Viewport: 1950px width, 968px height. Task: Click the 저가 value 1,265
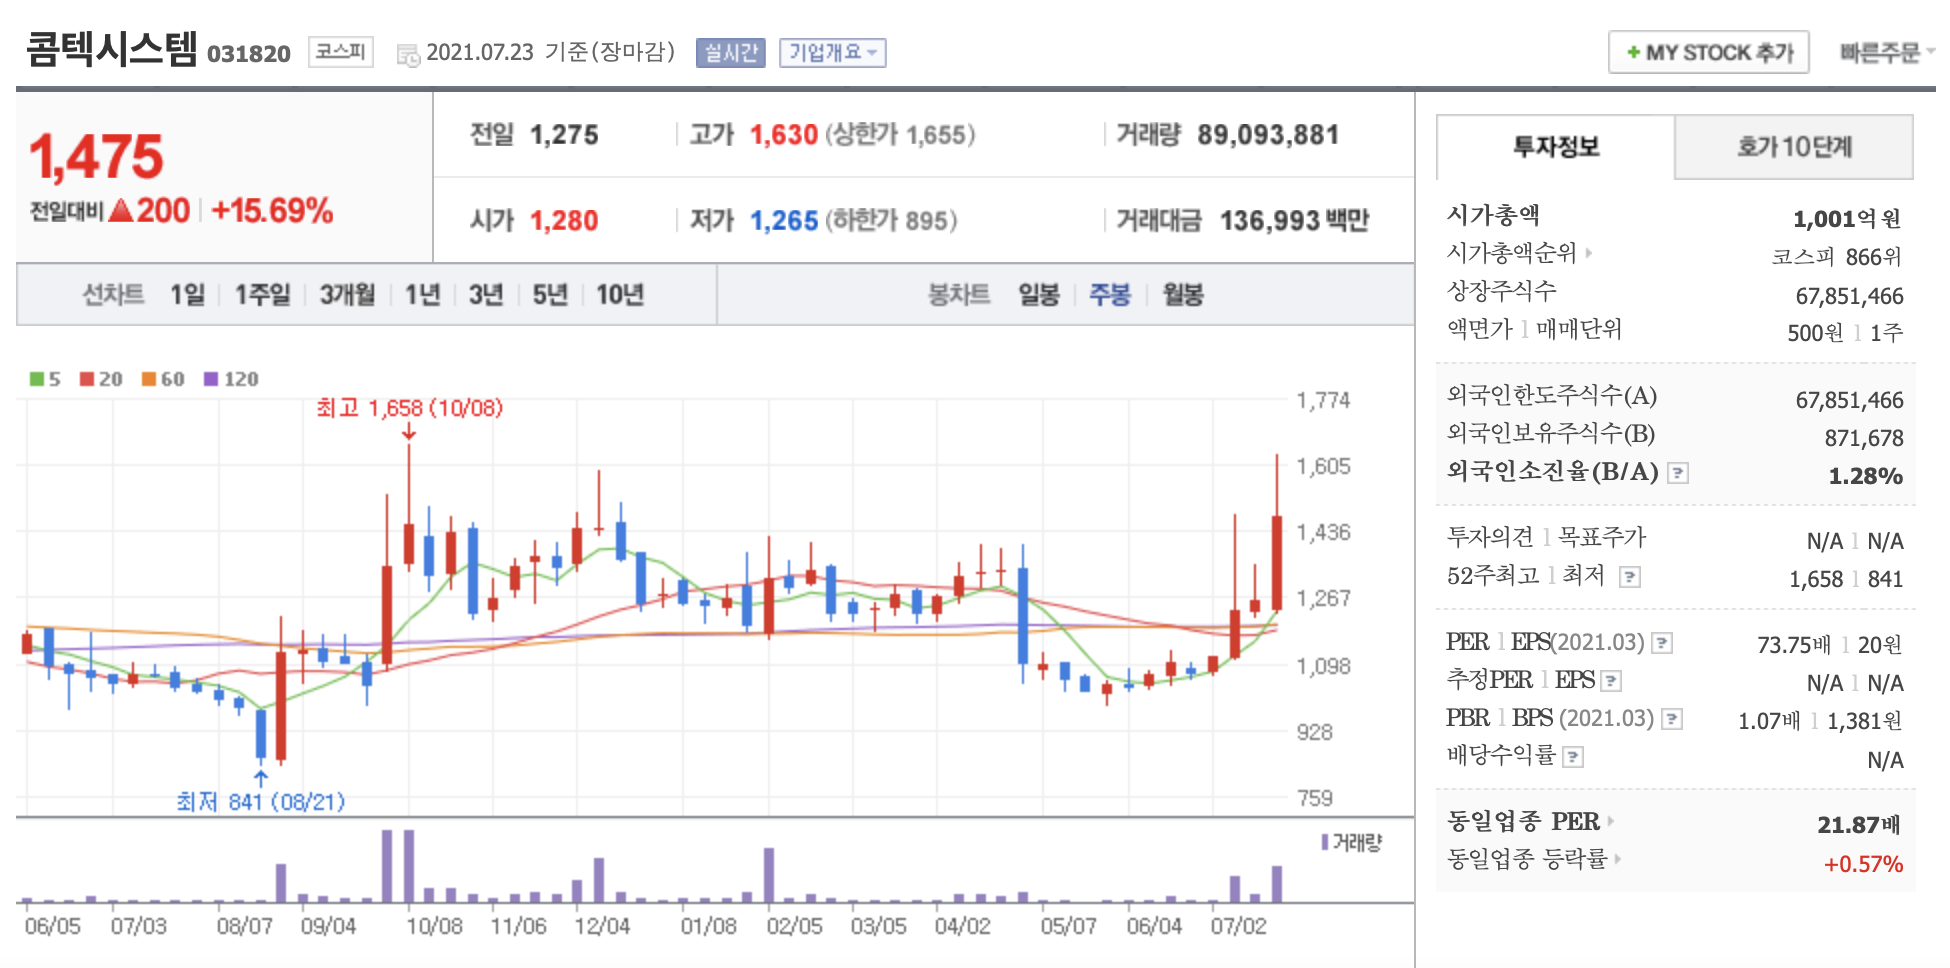pyautogui.click(x=784, y=220)
